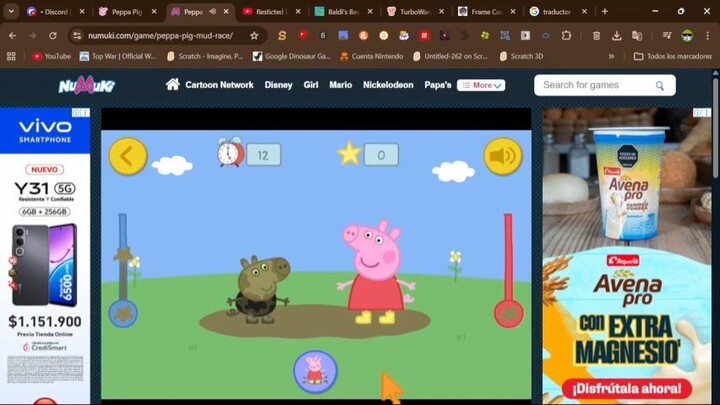Switch to the traductor Google tab
The height and width of the screenshot is (405, 720).
[558, 11]
